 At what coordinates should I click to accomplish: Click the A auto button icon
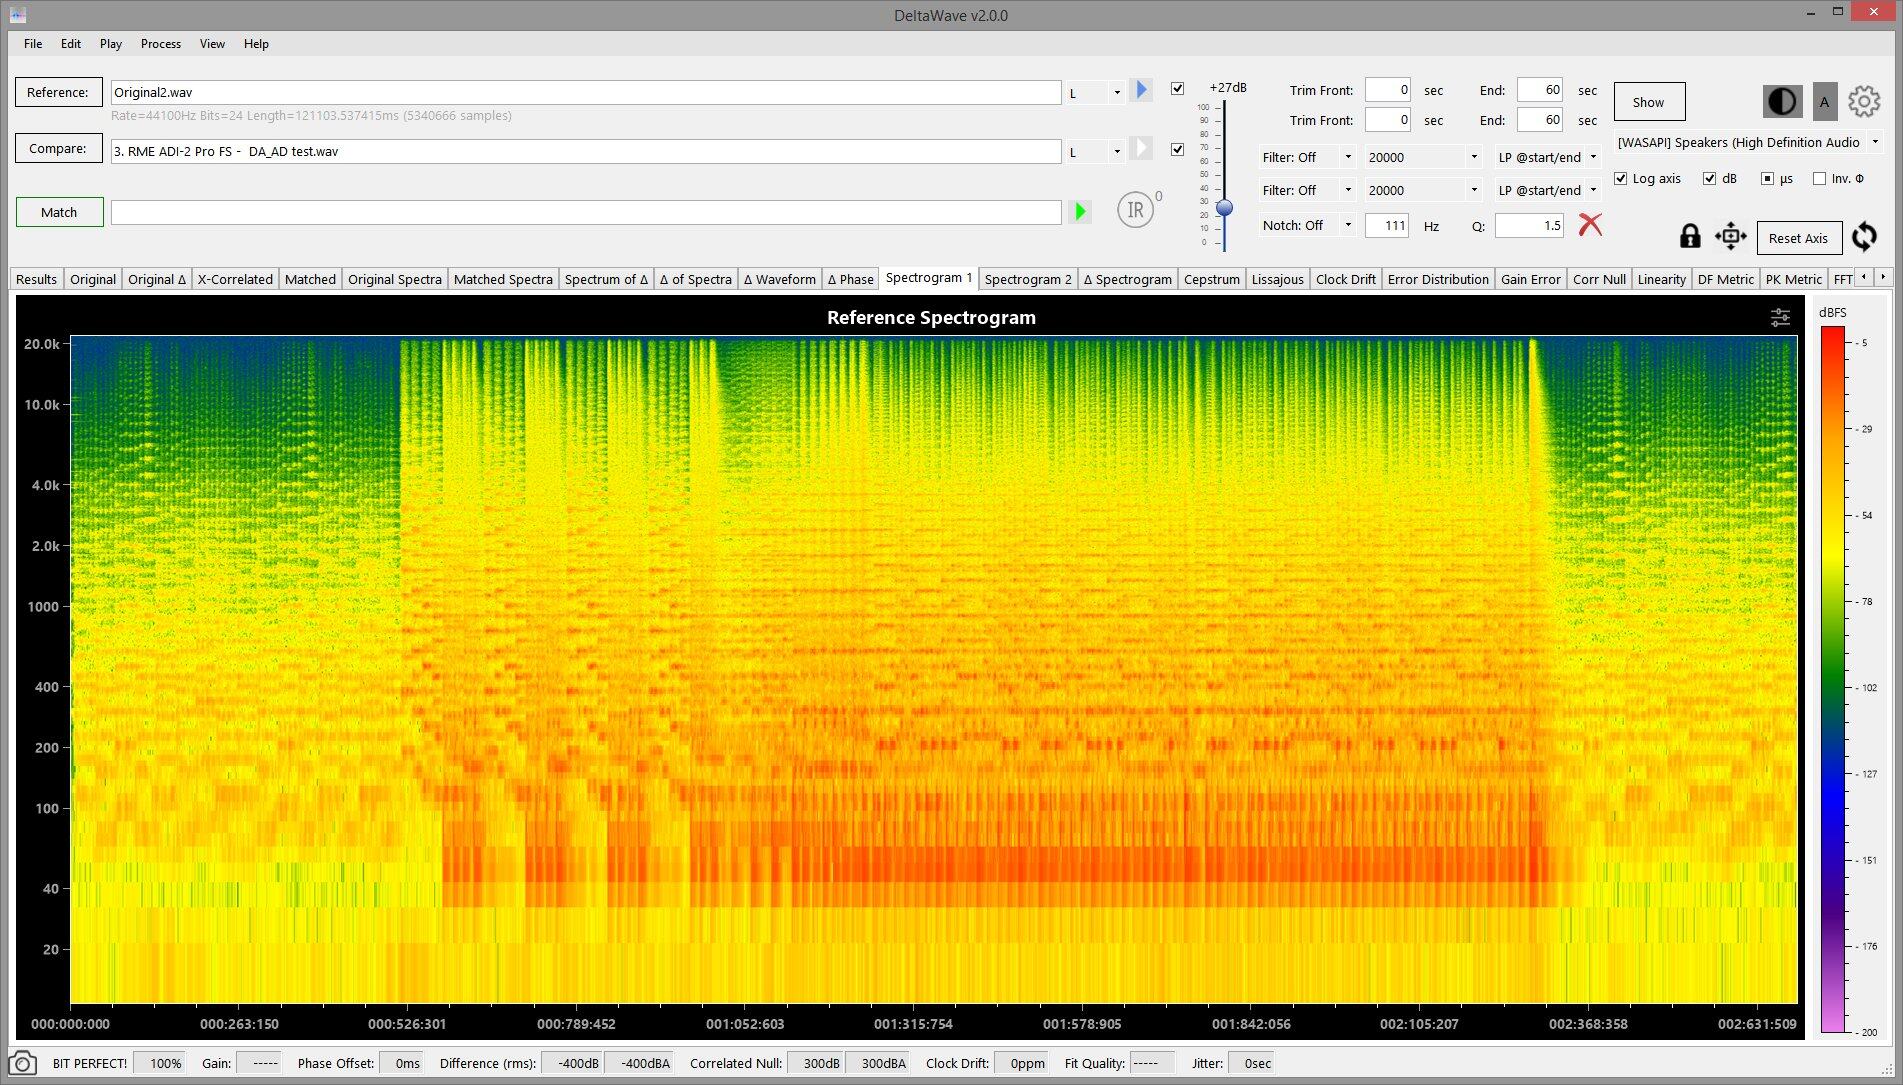1824,101
